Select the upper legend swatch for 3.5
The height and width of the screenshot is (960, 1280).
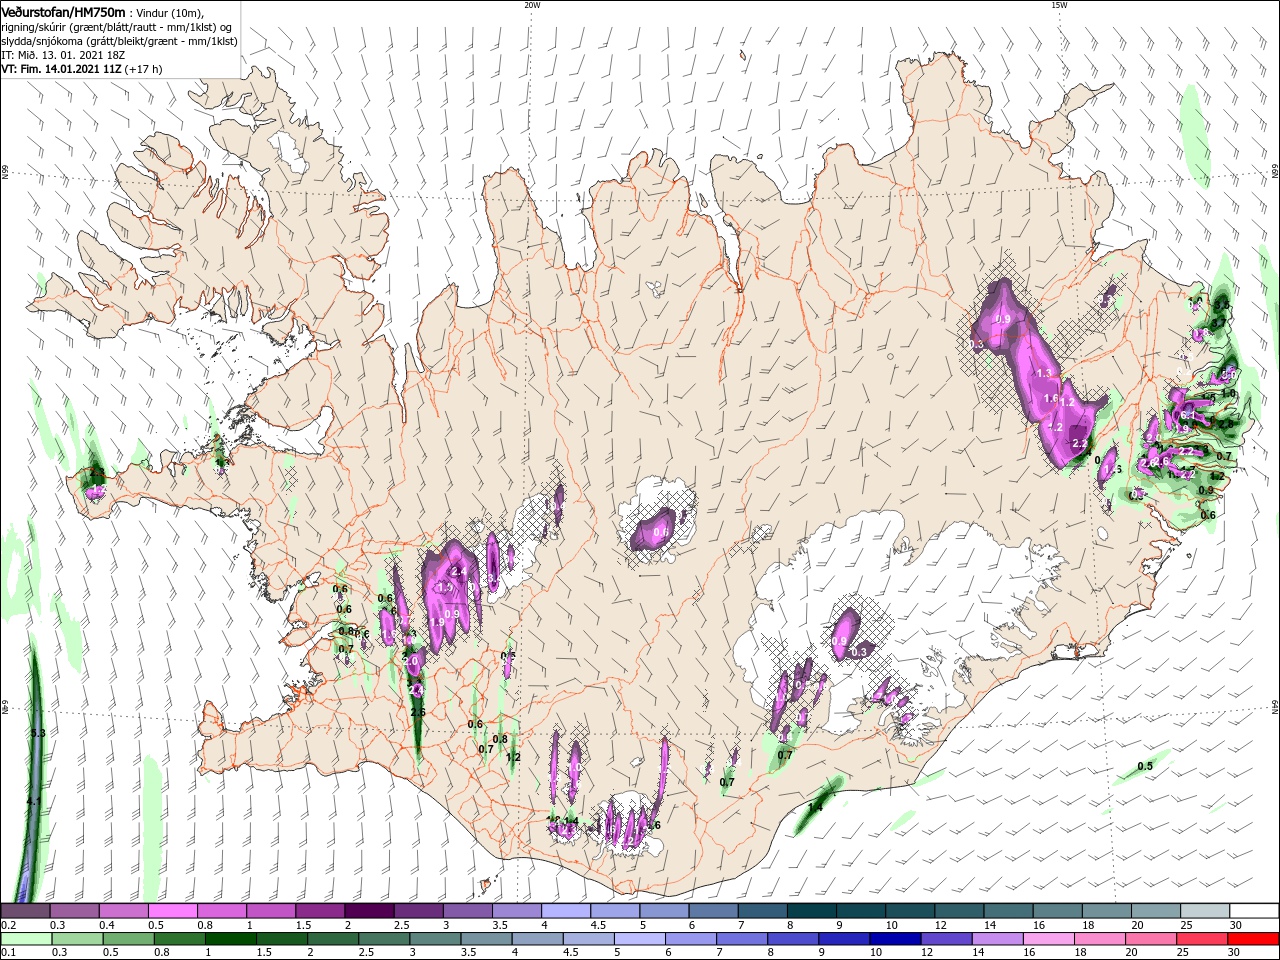517,911
